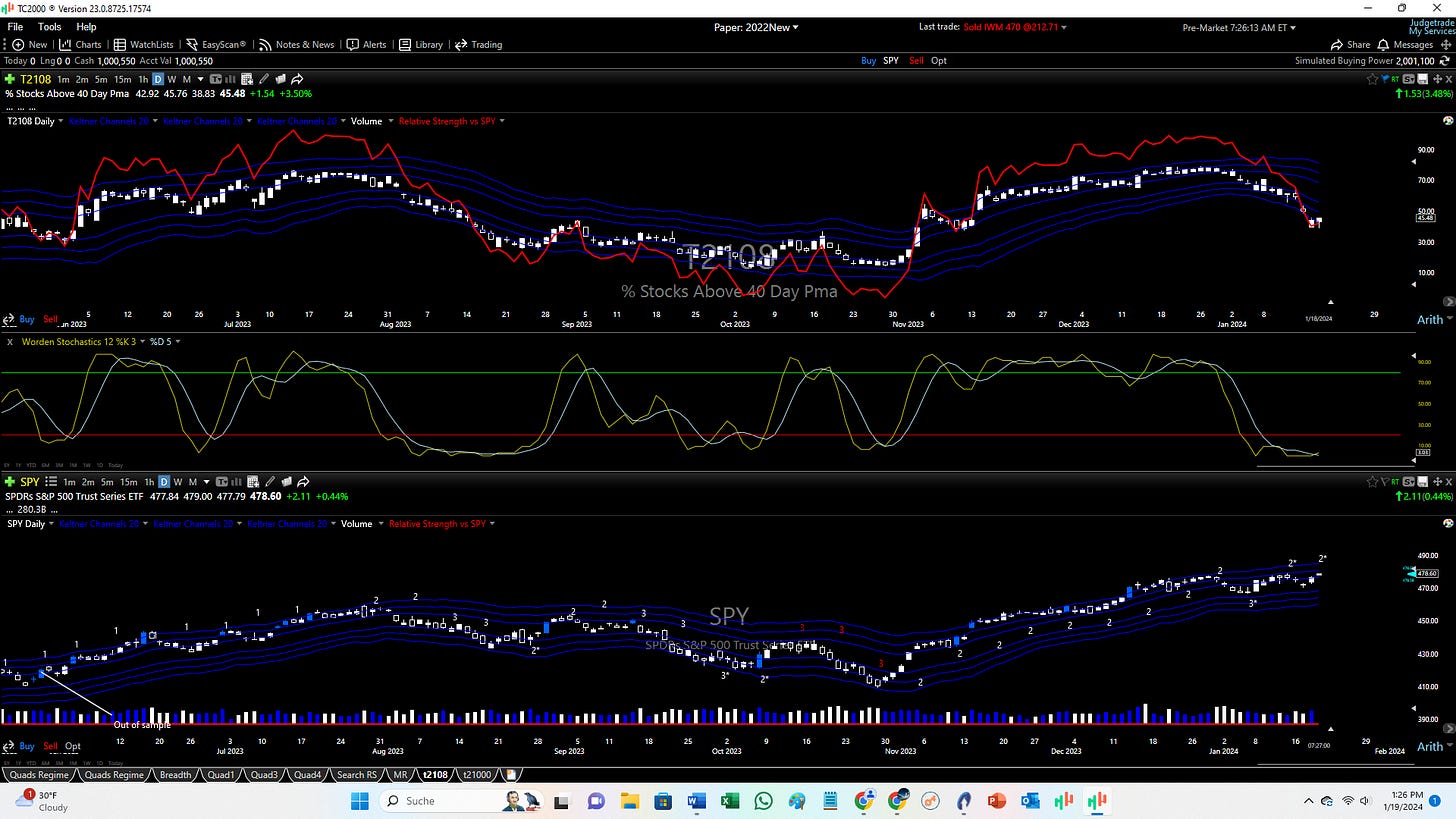Switch the T2108 chart to Weekly (W)
Image resolution: width=1456 pixels, height=819 pixels.
click(172, 79)
